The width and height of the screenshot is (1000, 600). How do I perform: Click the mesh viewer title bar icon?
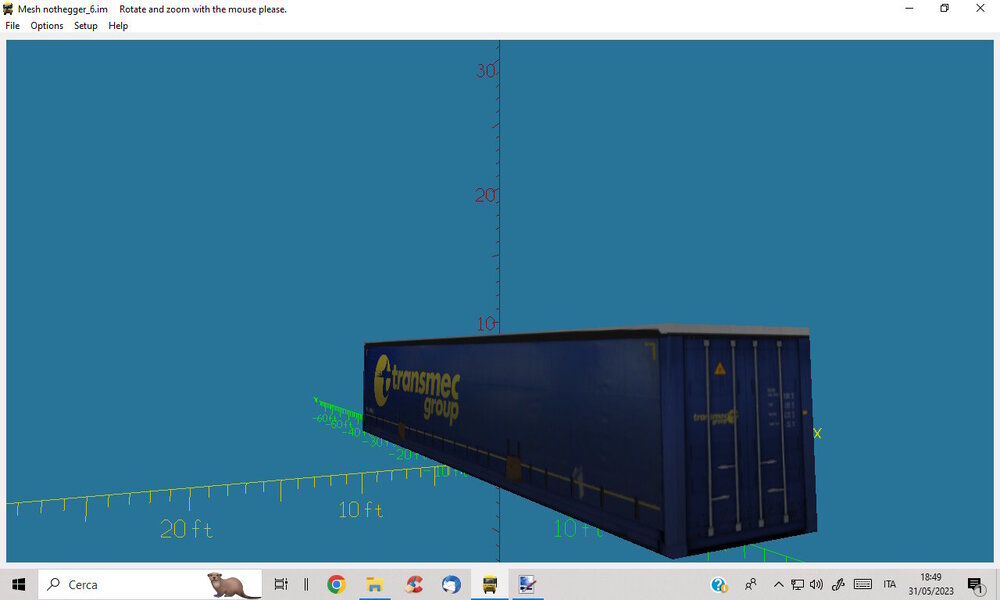tap(8, 9)
